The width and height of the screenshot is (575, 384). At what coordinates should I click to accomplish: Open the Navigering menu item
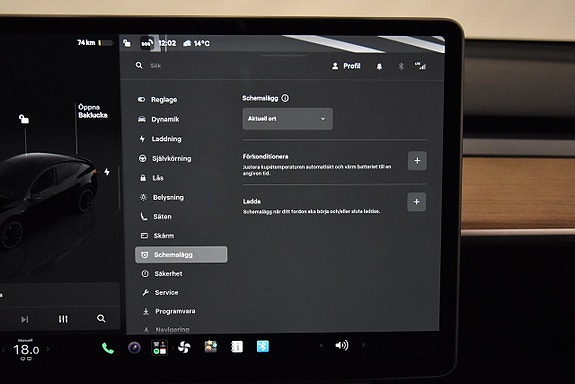tap(166, 329)
